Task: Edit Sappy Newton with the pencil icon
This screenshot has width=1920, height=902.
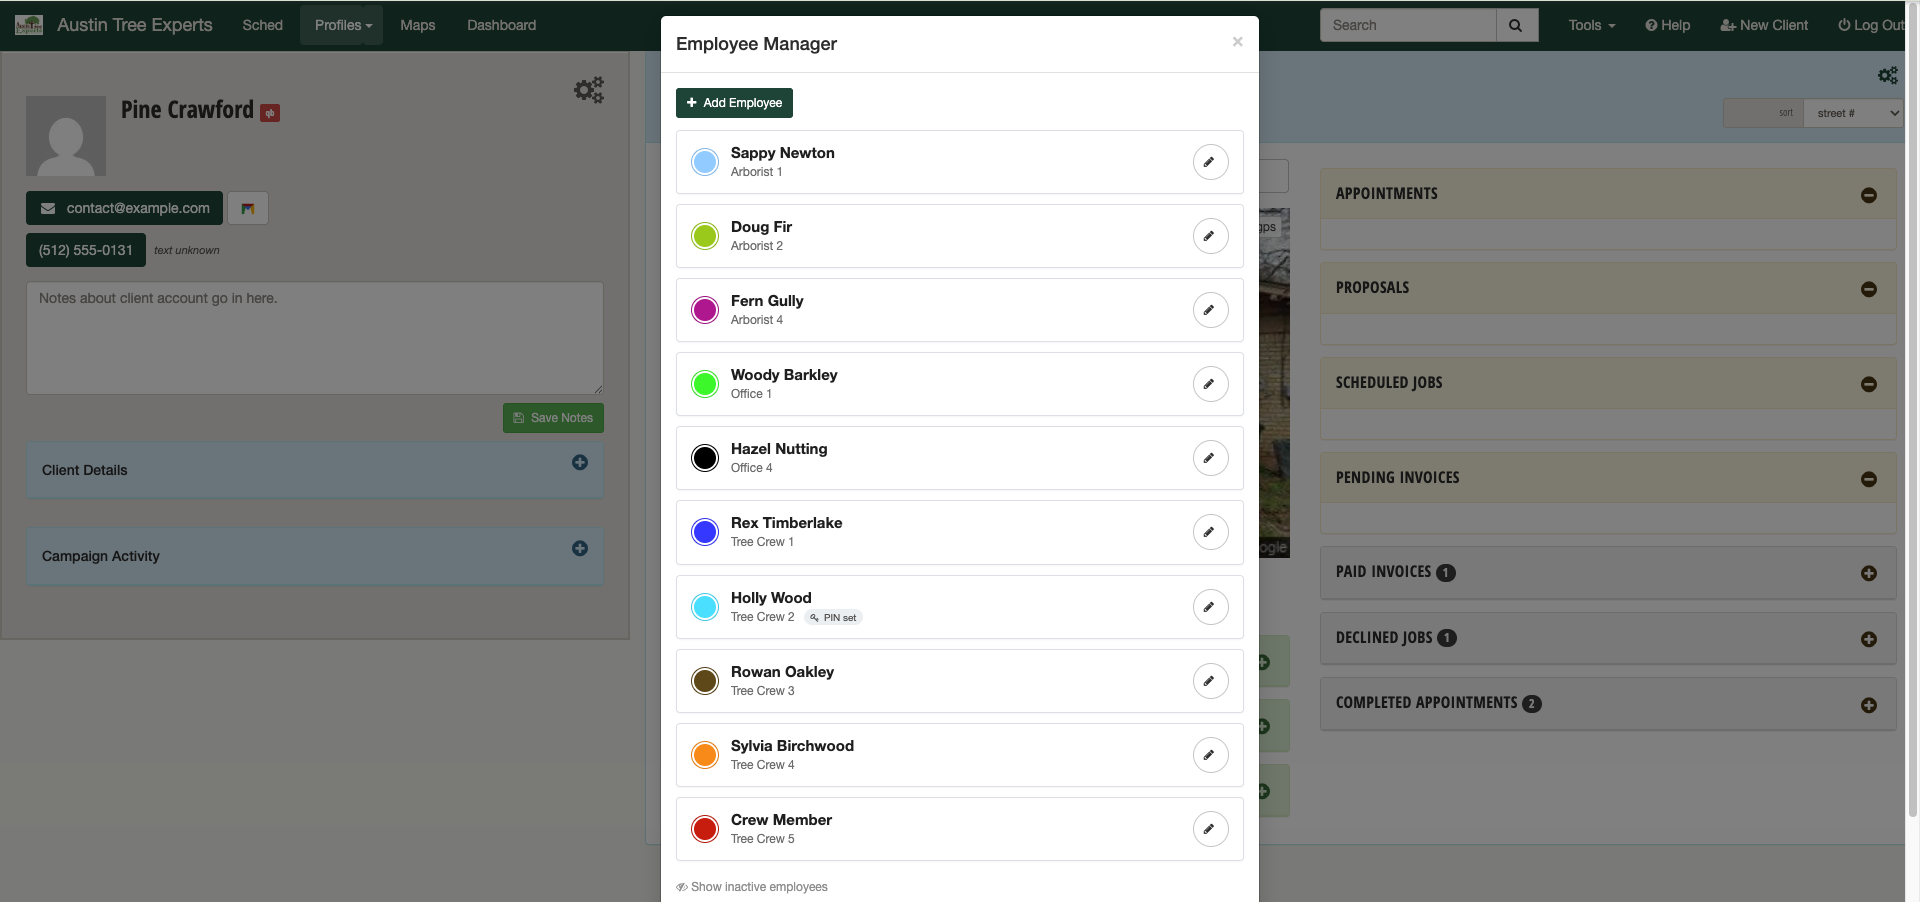Action: 1210,162
